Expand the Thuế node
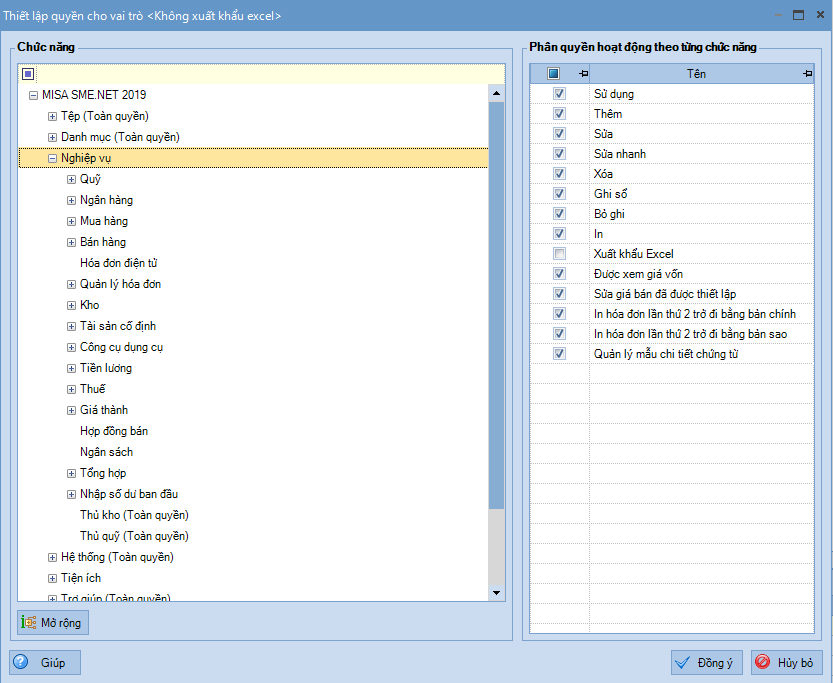This screenshot has height=683, width=833. pyautogui.click(x=71, y=389)
